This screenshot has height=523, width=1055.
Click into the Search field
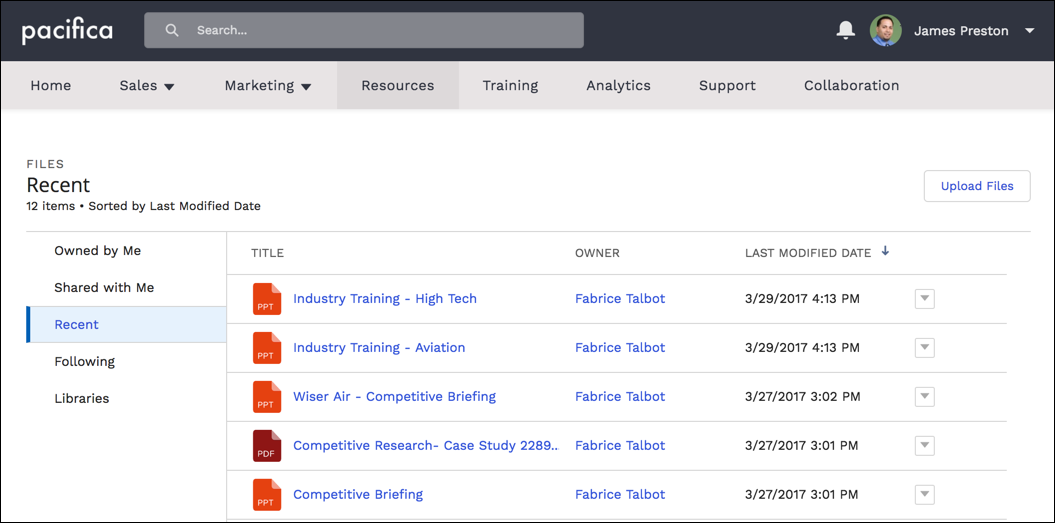point(380,31)
